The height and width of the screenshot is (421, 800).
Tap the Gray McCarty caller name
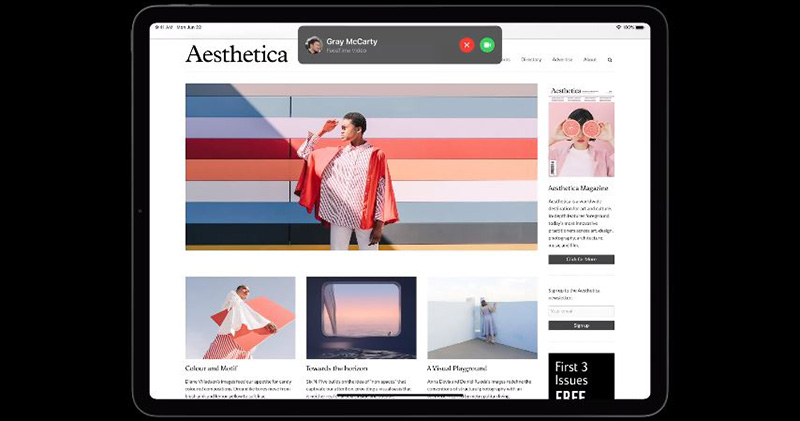[x=352, y=41]
